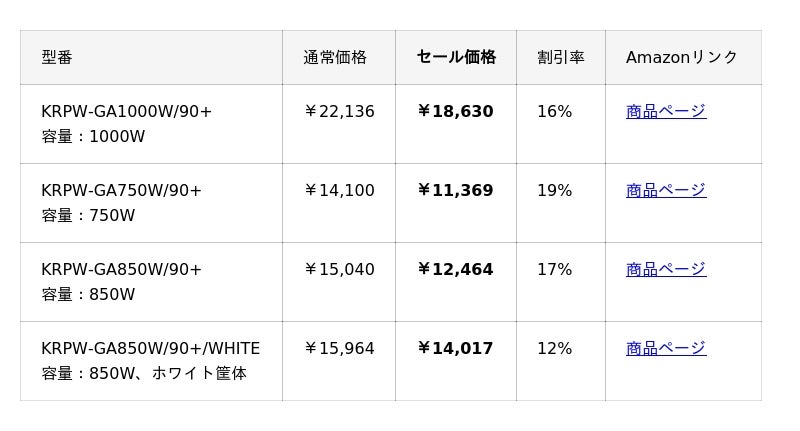Select the regular price ¥15,964
The width and height of the screenshot is (800, 431).
click(339, 348)
